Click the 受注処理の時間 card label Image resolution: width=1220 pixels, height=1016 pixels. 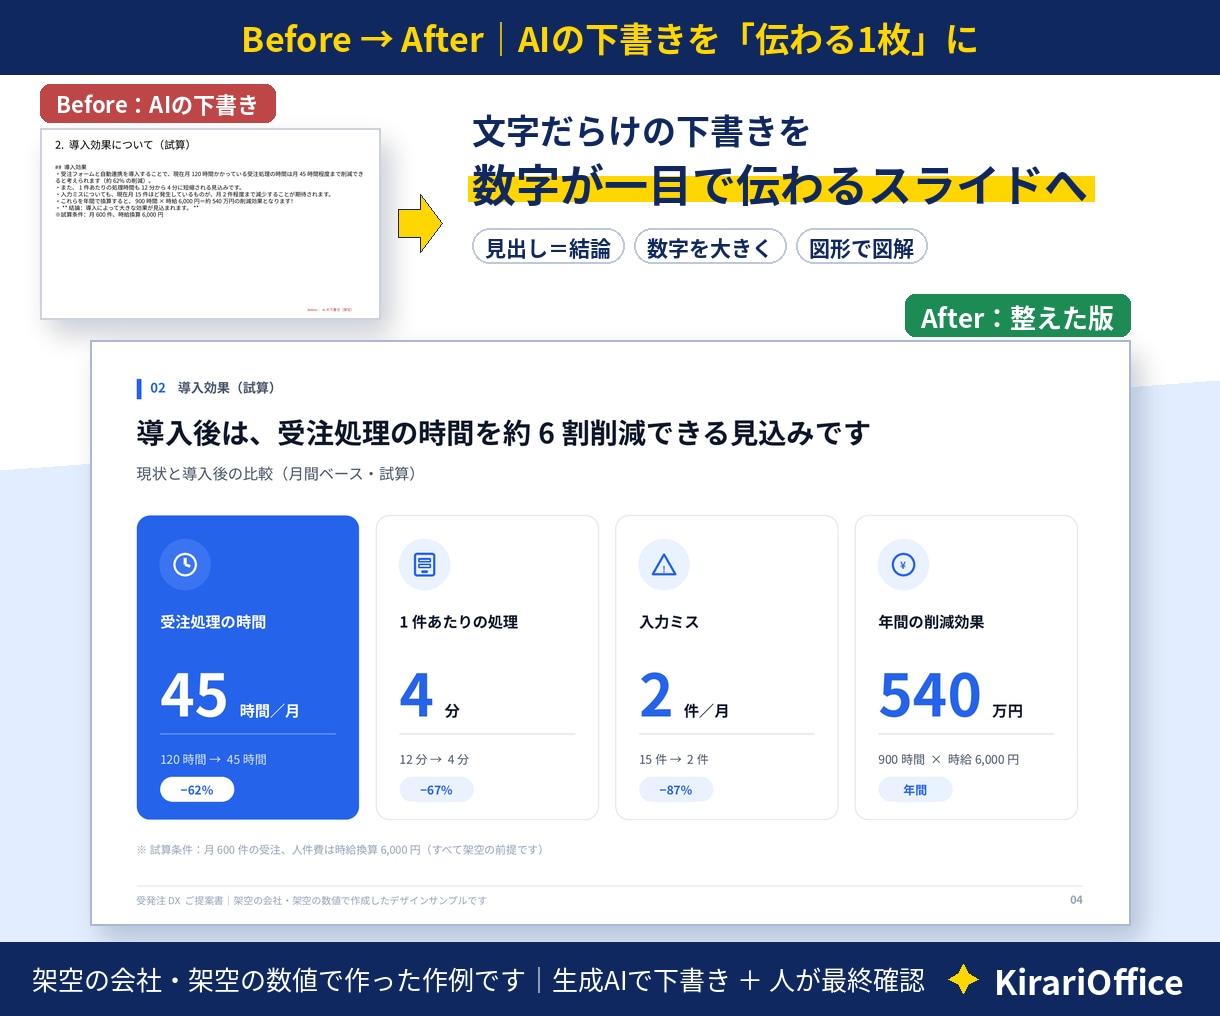tap(213, 622)
